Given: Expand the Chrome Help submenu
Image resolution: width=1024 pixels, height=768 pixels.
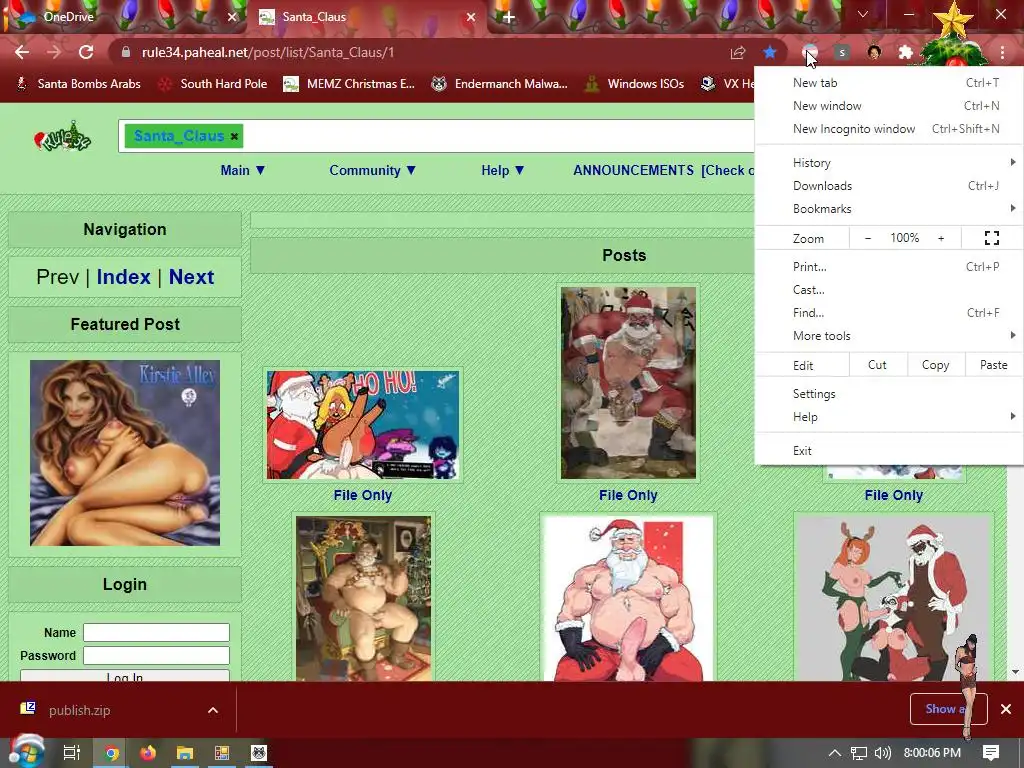Looking at the screenshot, I should 889,417.
